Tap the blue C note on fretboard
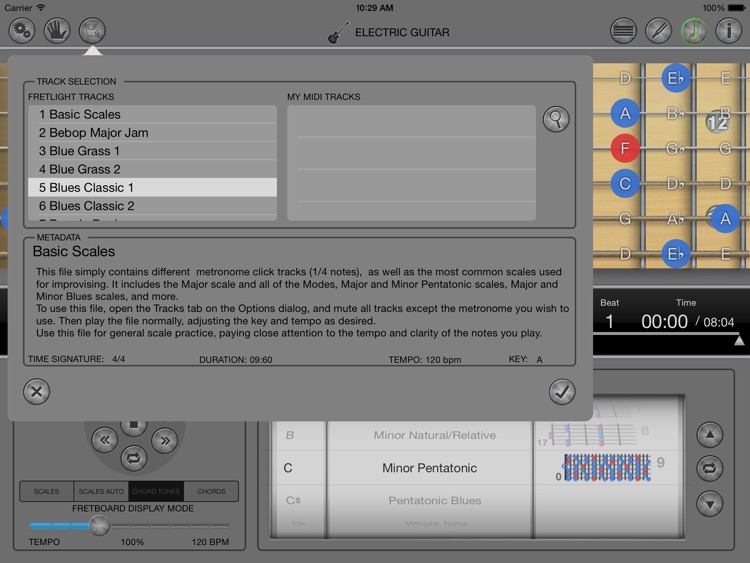This screenshot has height=563, width=750. pyautogui.click(x=625, y=184)
